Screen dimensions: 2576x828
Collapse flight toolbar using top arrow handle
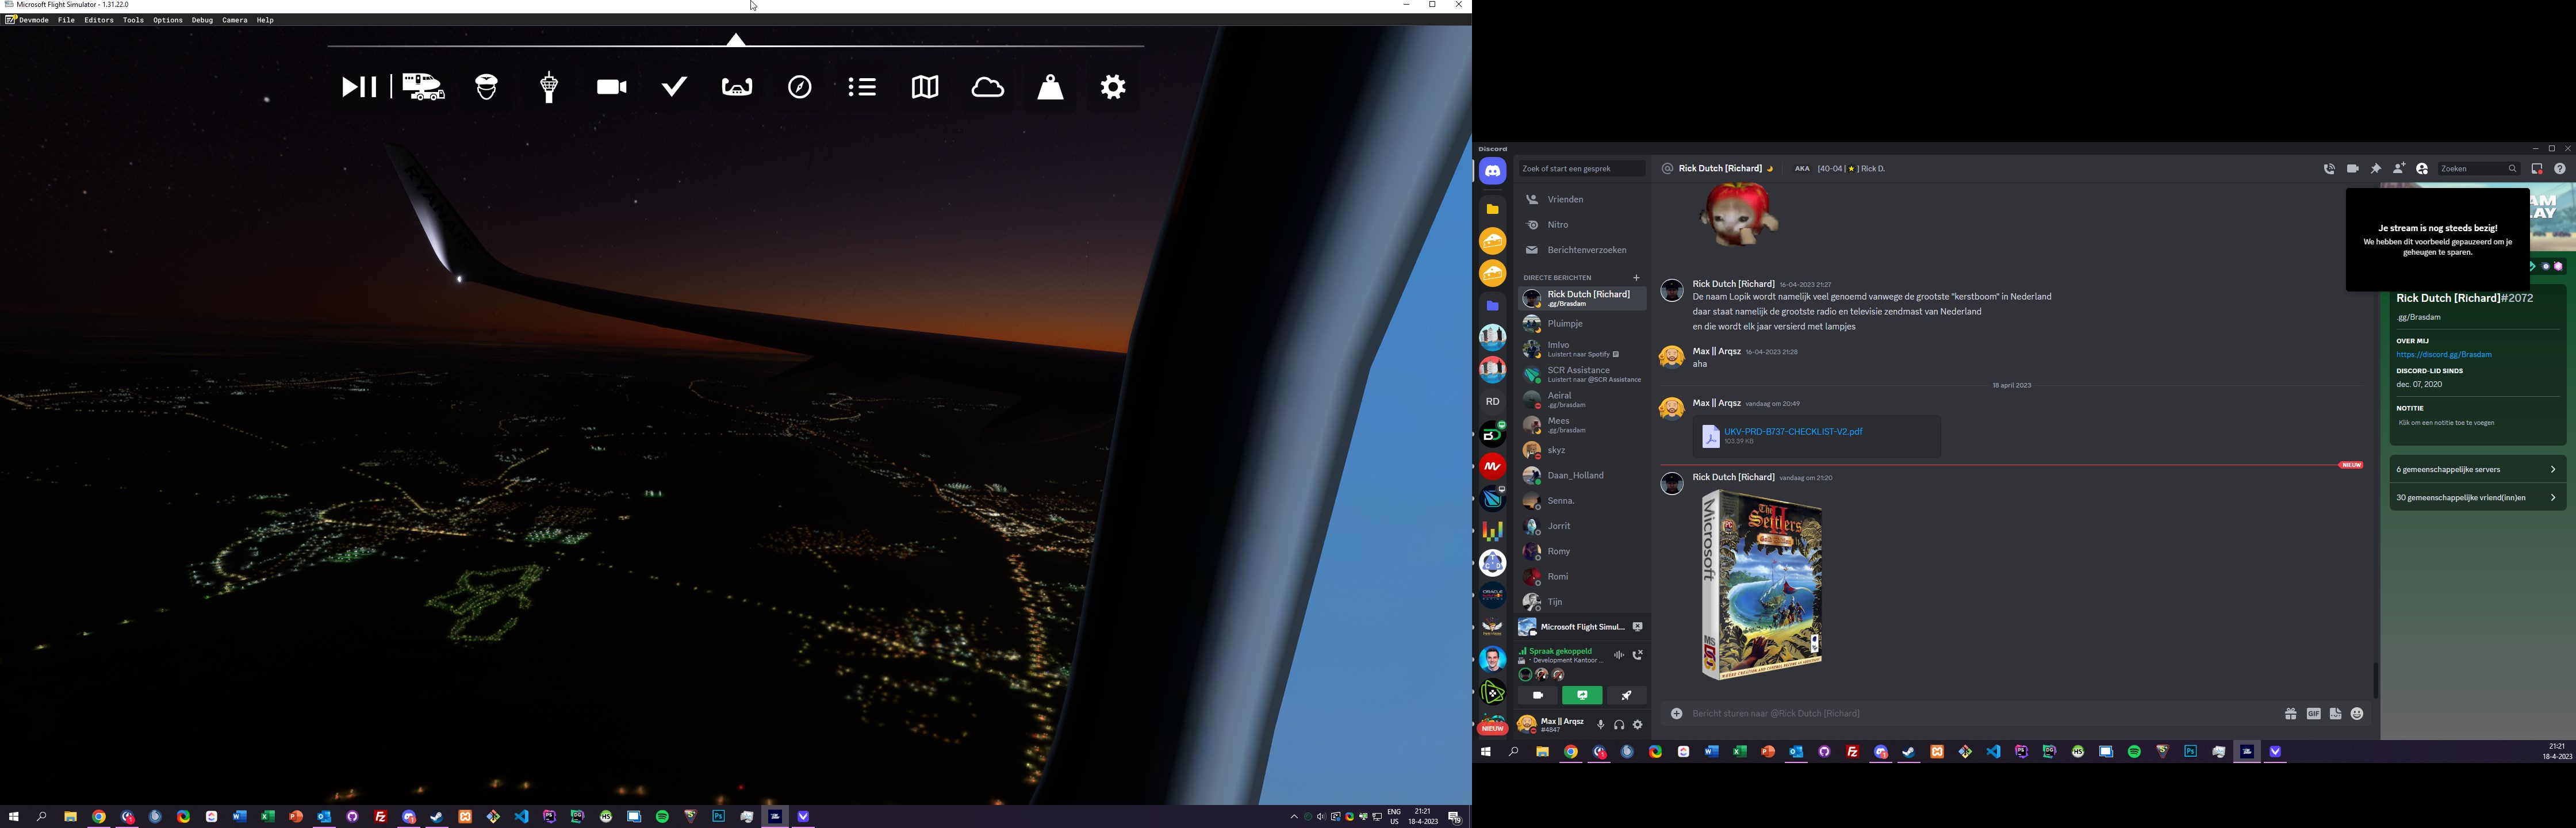coord(736,41)
